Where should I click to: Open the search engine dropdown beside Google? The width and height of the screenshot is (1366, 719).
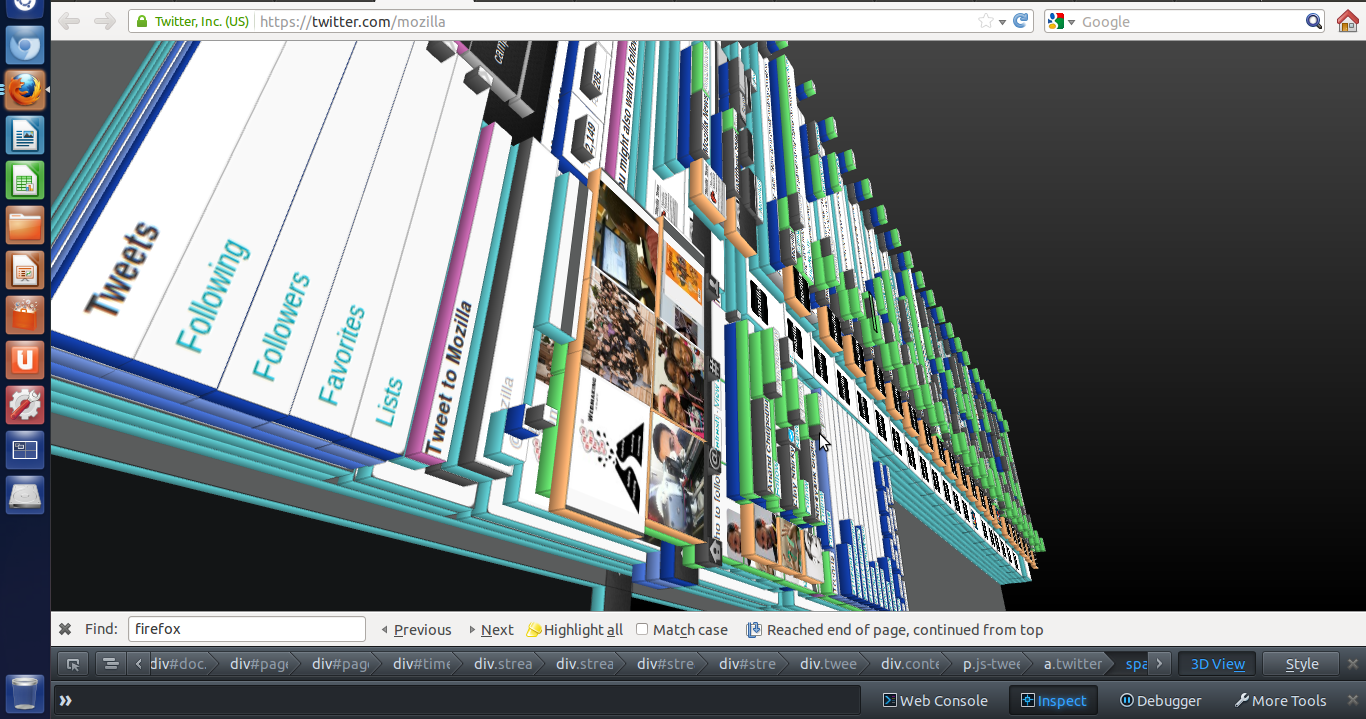(1071, 22)
